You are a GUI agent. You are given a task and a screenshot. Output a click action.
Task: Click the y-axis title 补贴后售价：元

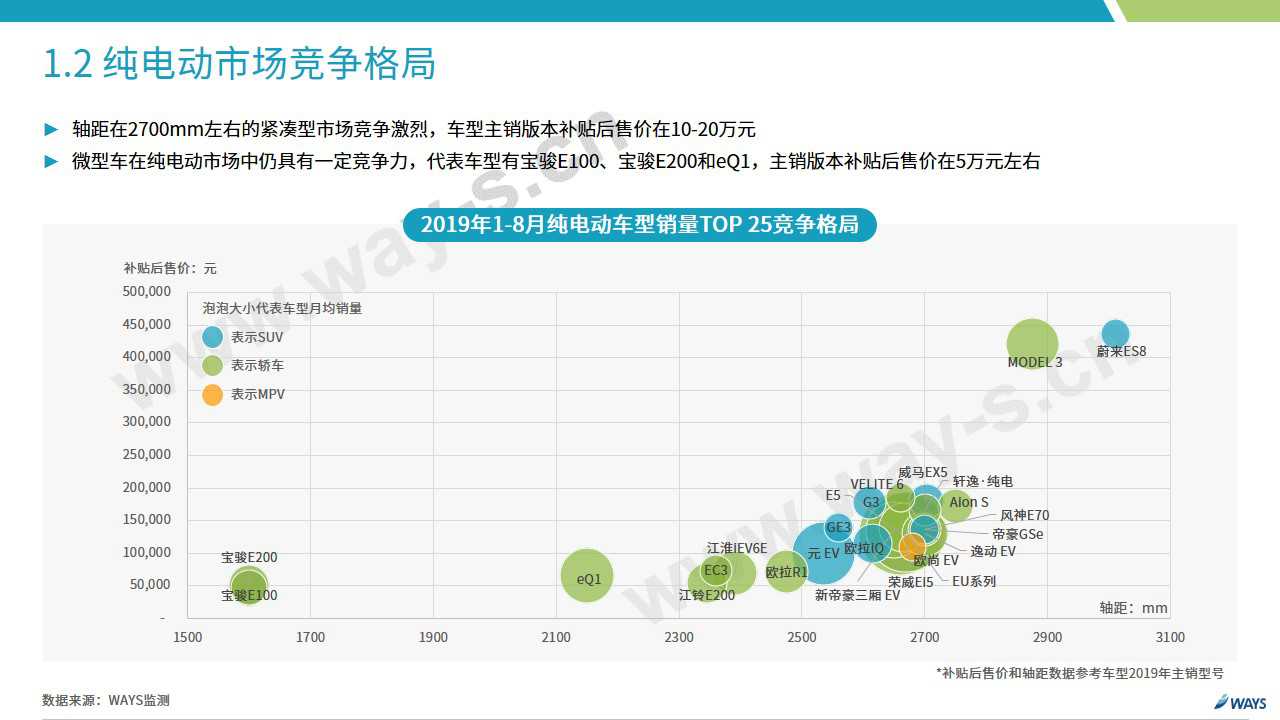click(170, 268)
